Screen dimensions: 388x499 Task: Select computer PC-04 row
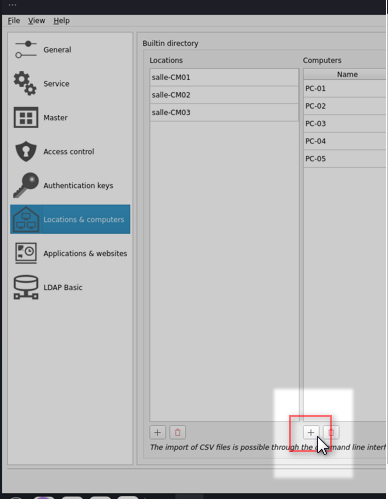345,141
